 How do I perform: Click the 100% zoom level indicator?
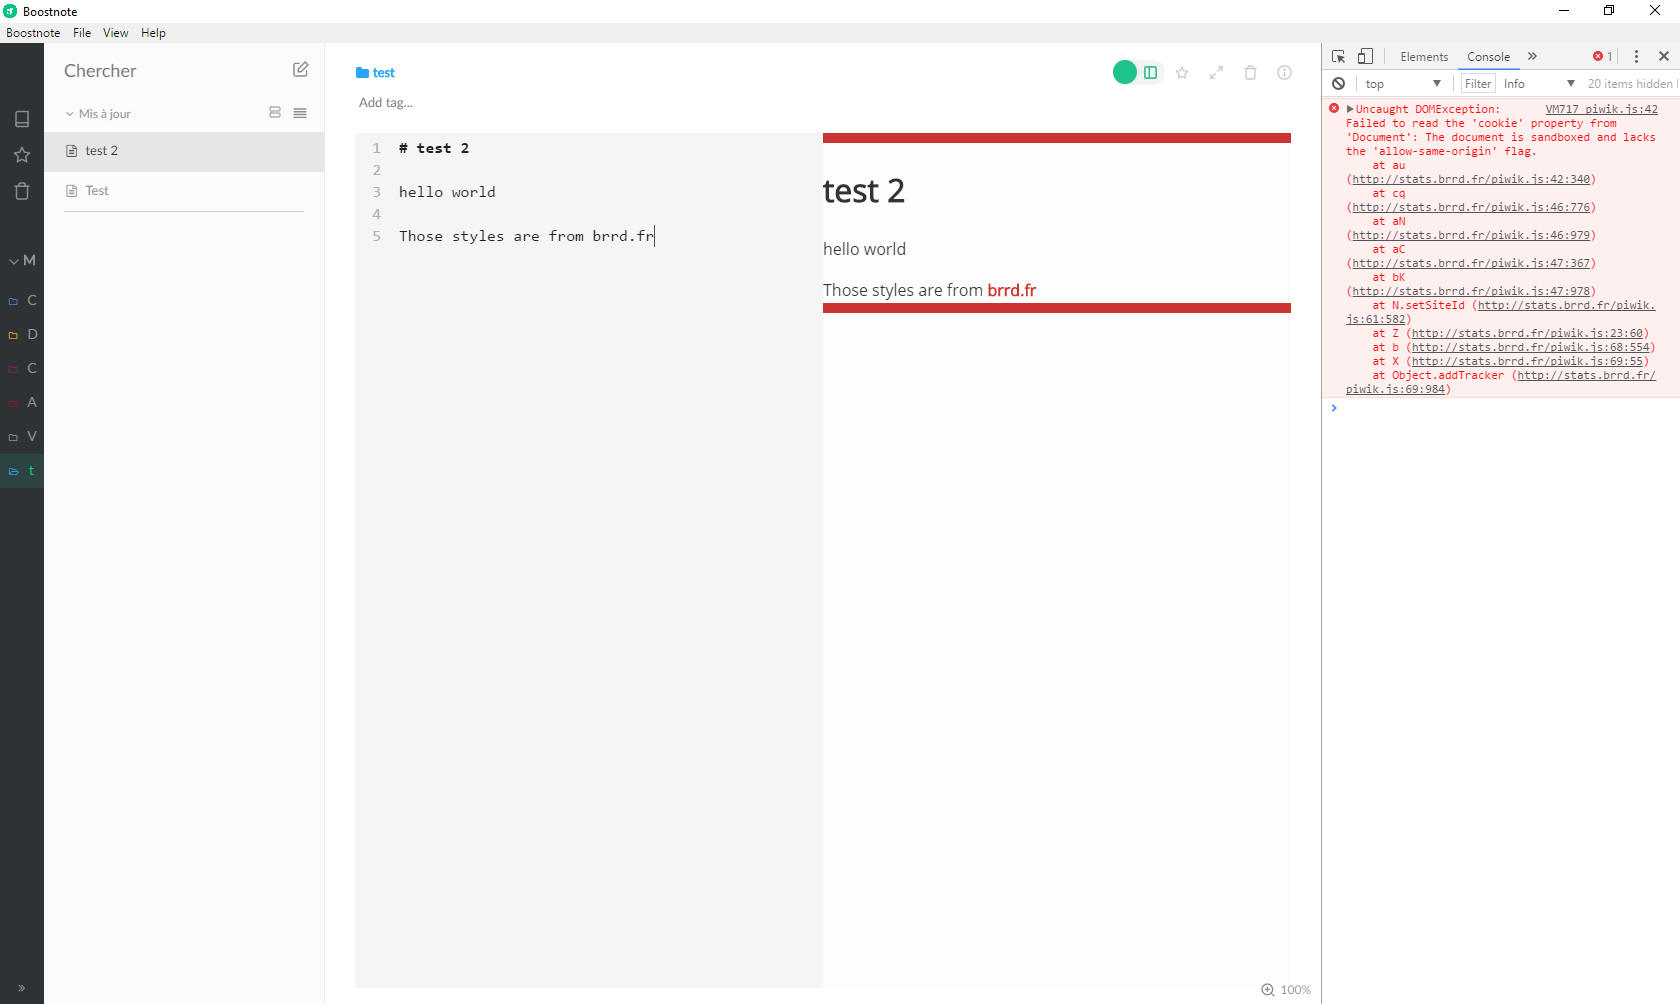click(1296, 990)
